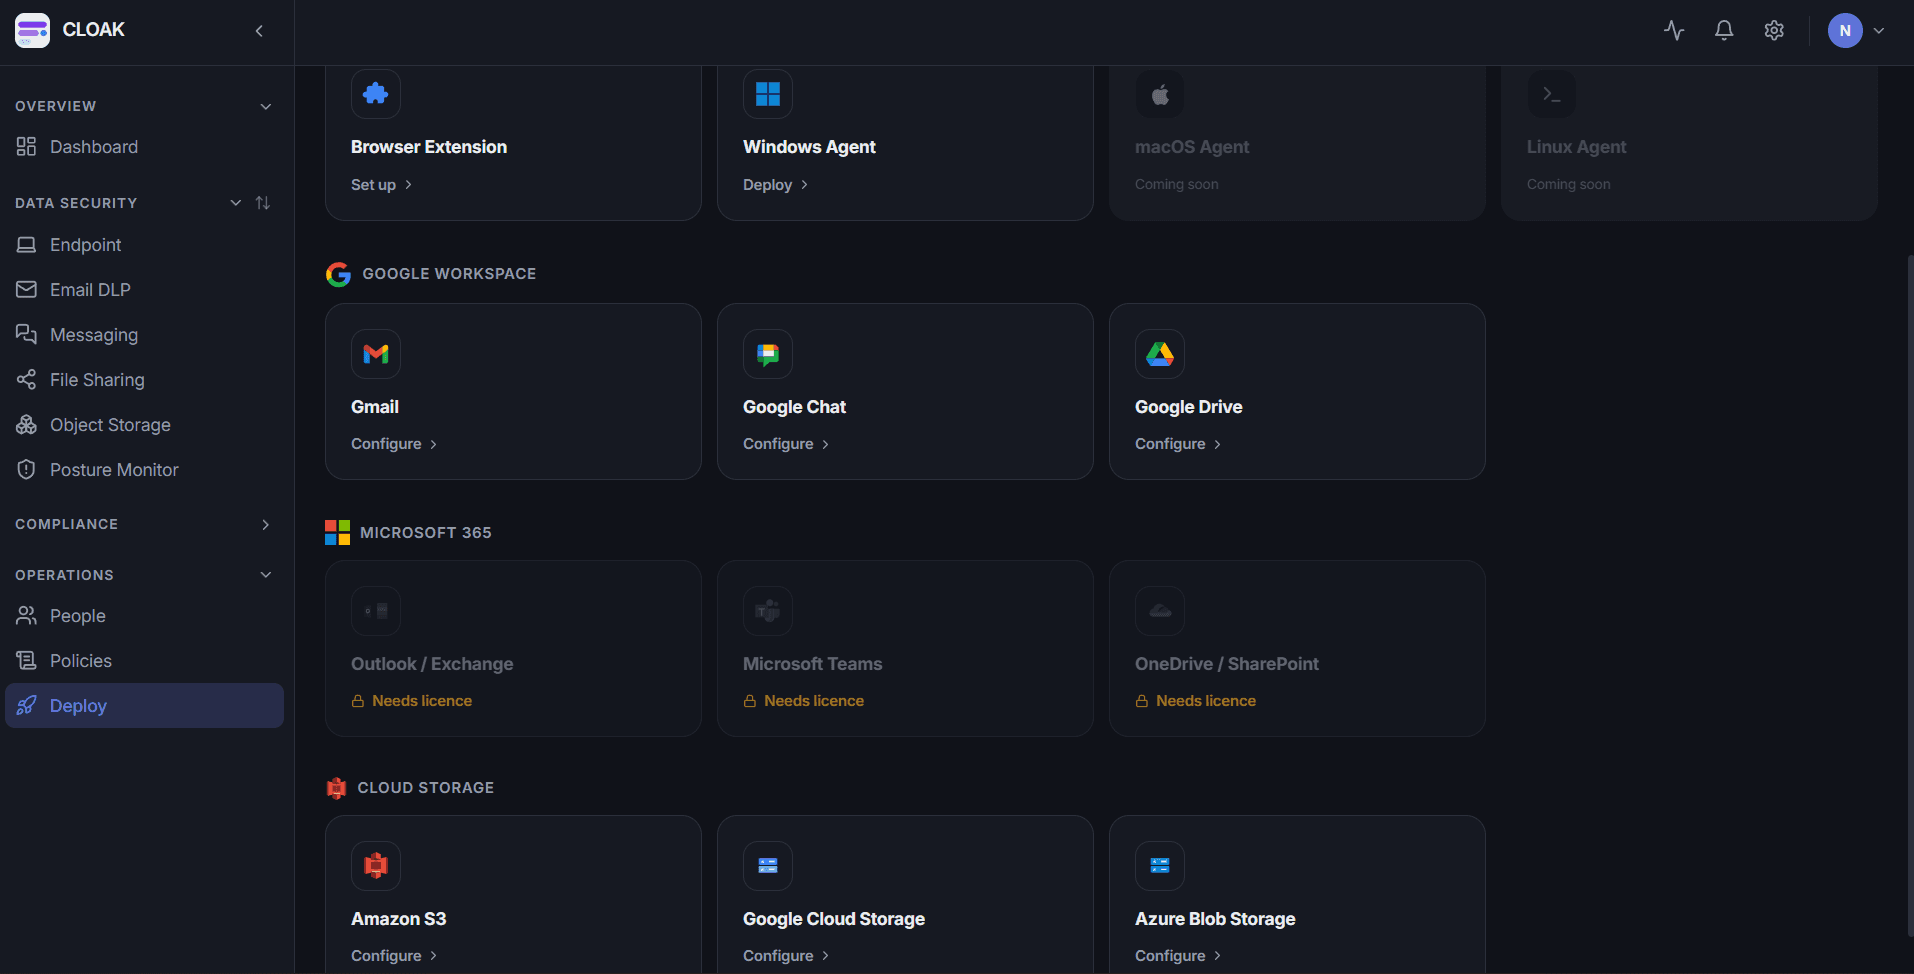The image size is (1914, 974).
Task: Open Policies in sidebar
Action: pos(144,661)
